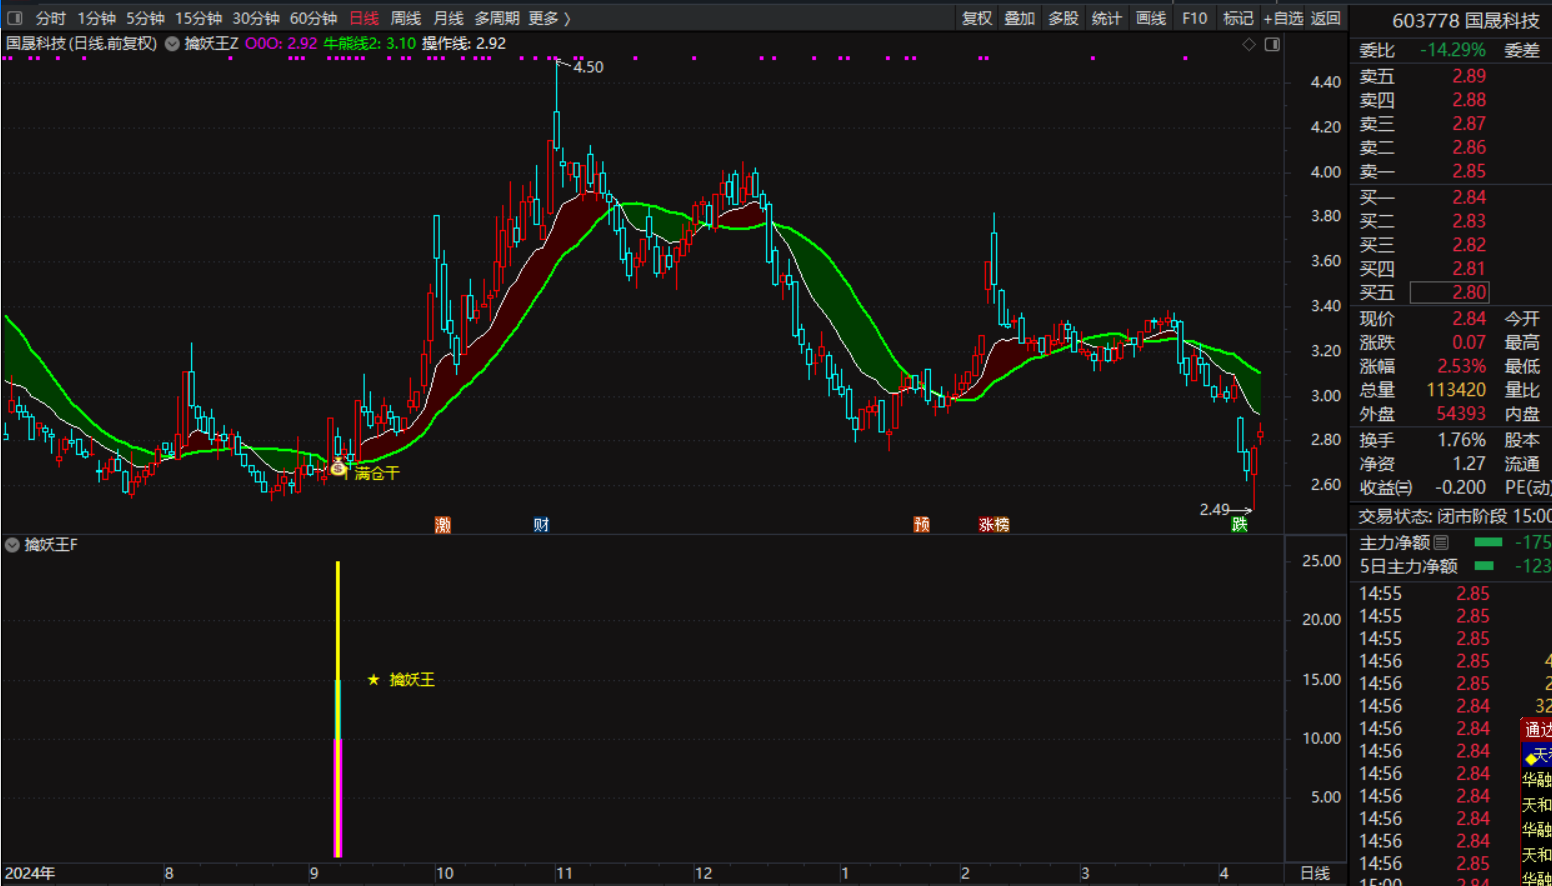
Task: Add stock with +自选 button
Action: (x=1282, y=18)
